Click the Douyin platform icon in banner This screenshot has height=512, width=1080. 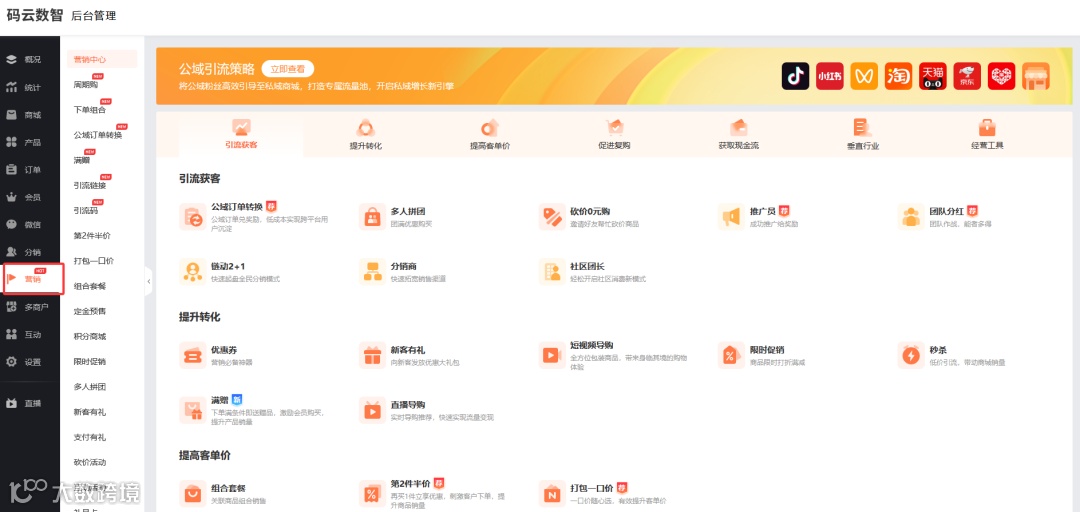tap(796, 76)
